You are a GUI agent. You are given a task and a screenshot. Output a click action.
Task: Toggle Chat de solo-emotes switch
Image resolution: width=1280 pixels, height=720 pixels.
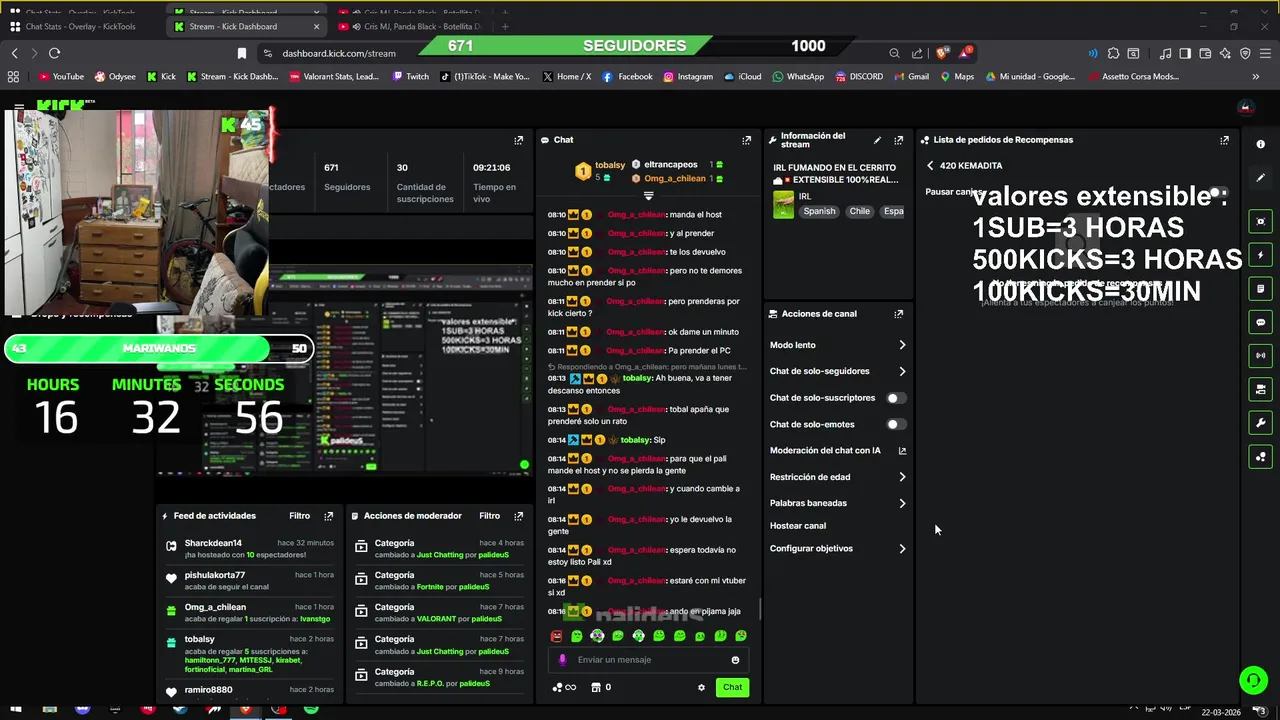point(896,424)
